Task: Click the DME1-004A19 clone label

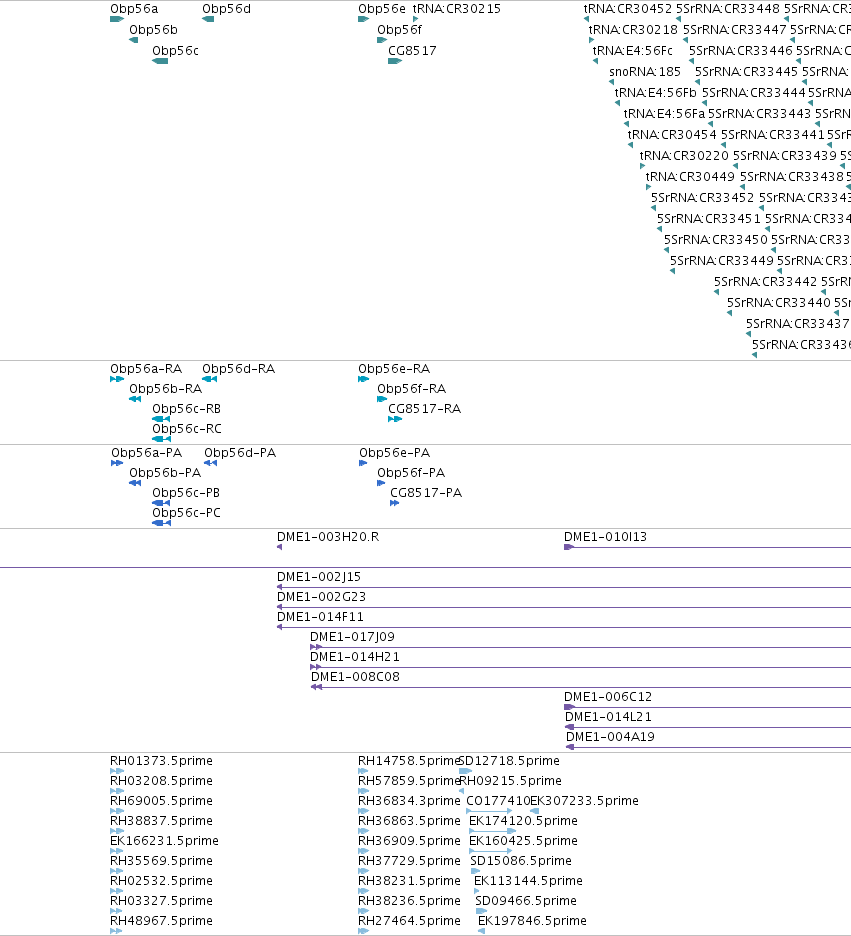Action: [x=610, y=737]
